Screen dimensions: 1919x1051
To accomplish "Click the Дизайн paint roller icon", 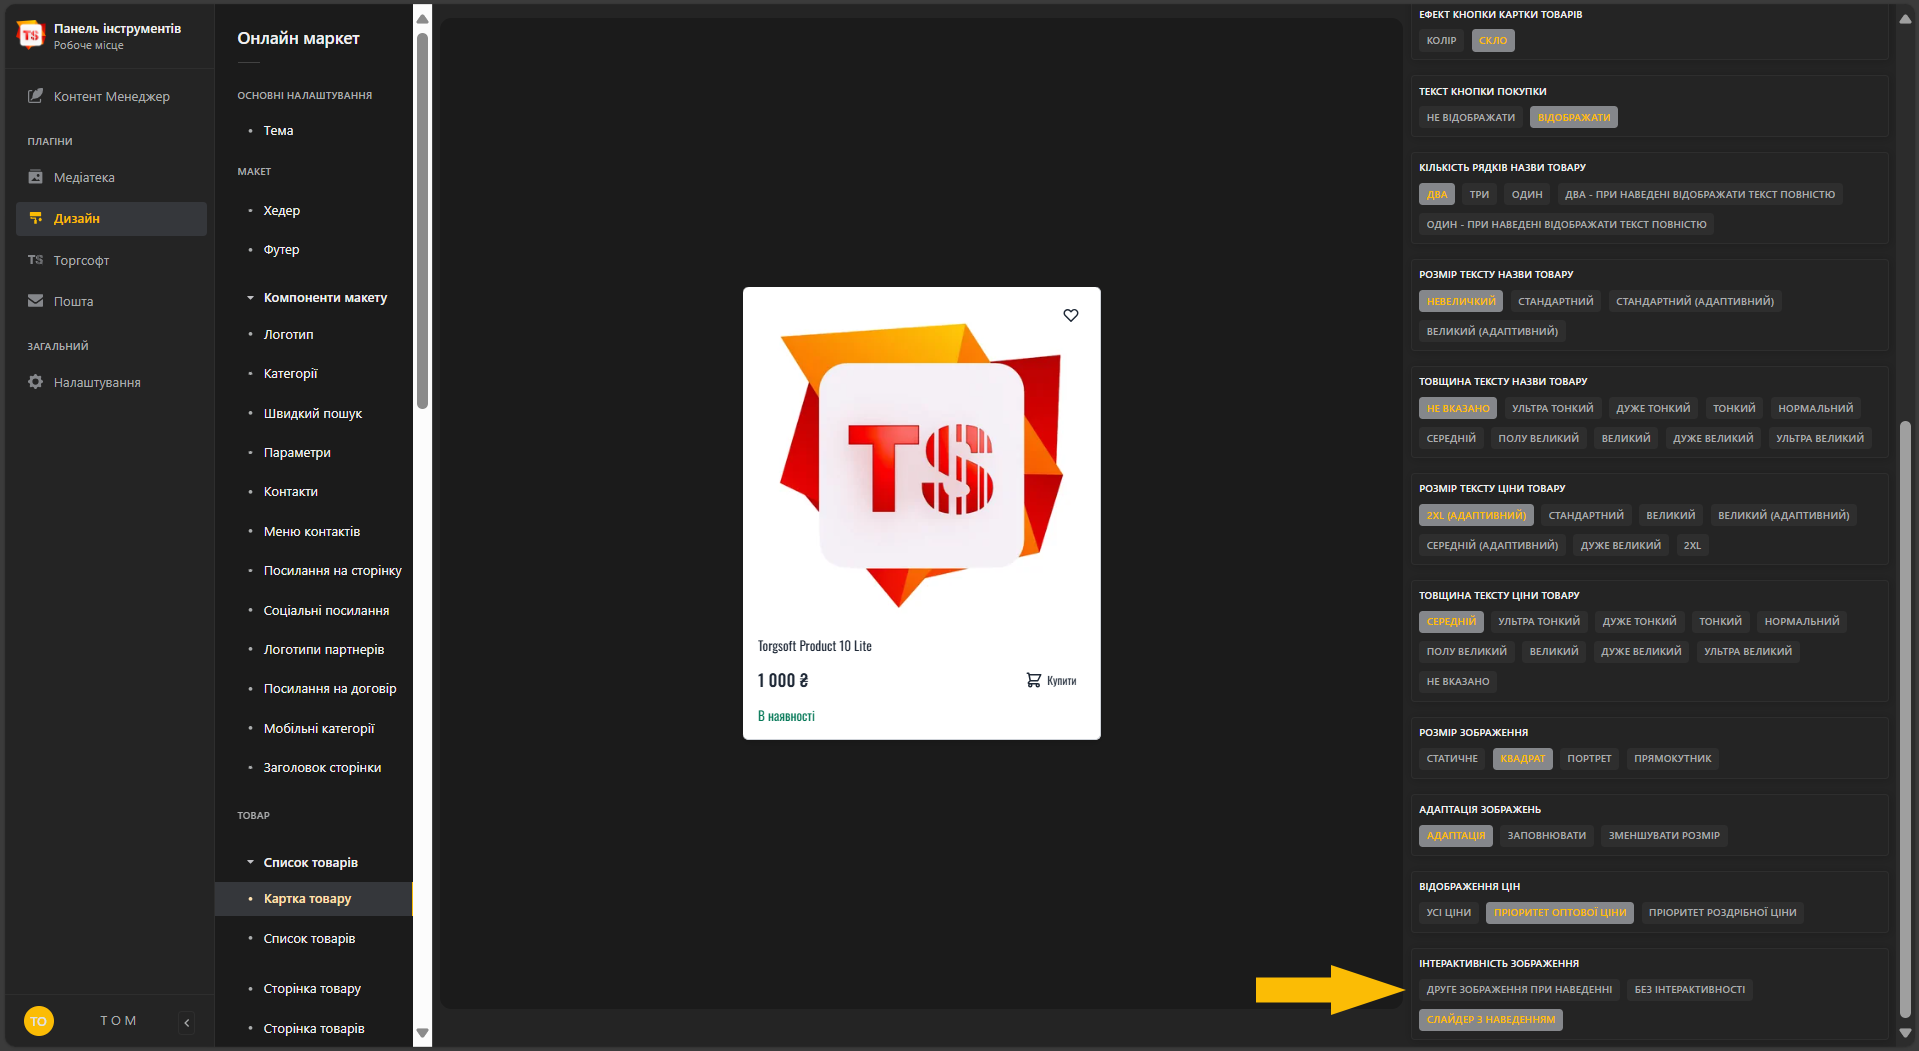I will point(36,218).
